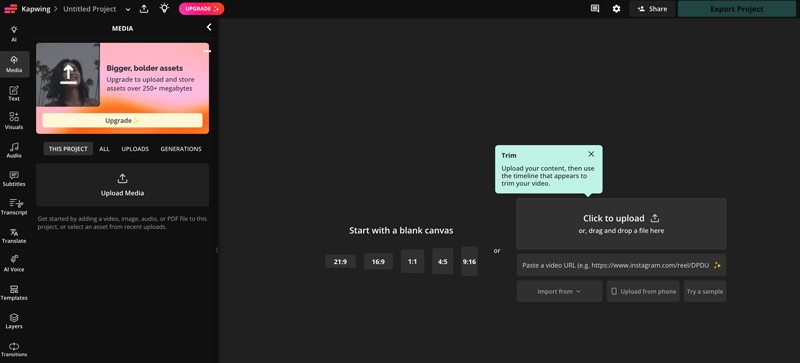Open the Translate panel
800x363 pixels.
tap(14, 235)
